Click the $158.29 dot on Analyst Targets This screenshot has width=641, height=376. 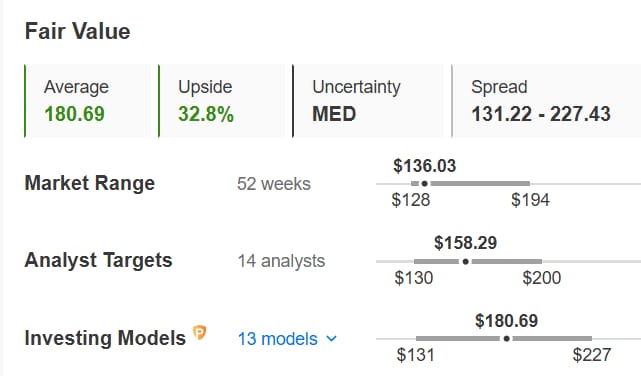[x=465, y=262]
